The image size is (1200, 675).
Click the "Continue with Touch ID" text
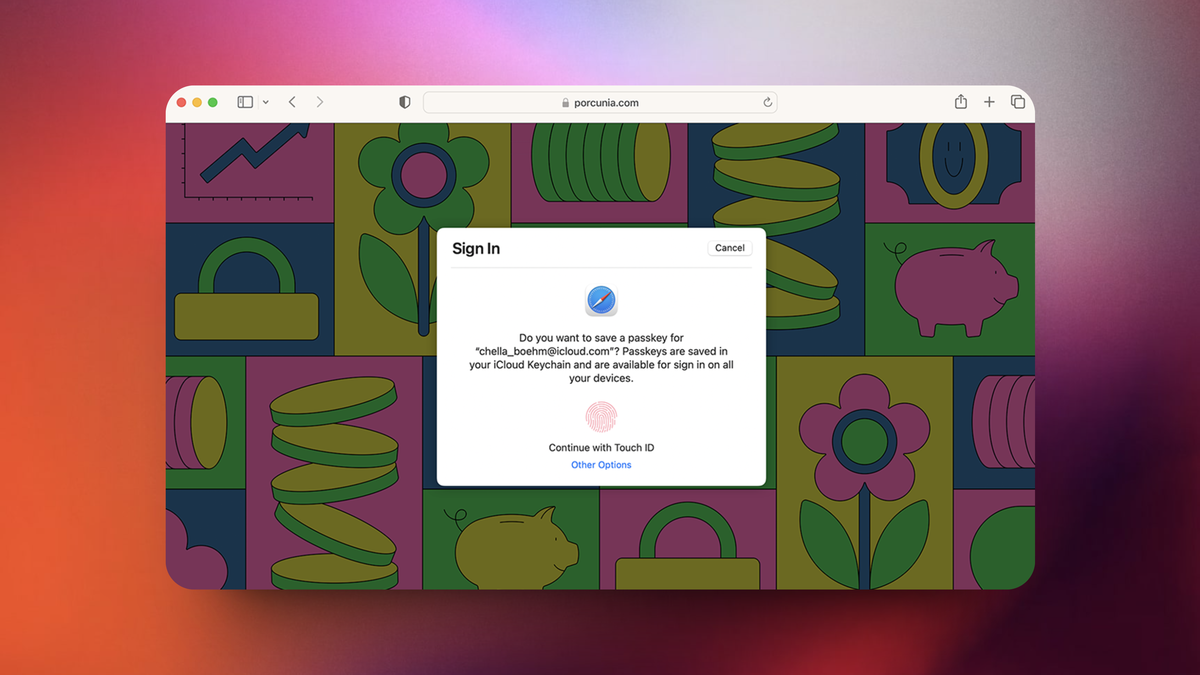point(601,448)
